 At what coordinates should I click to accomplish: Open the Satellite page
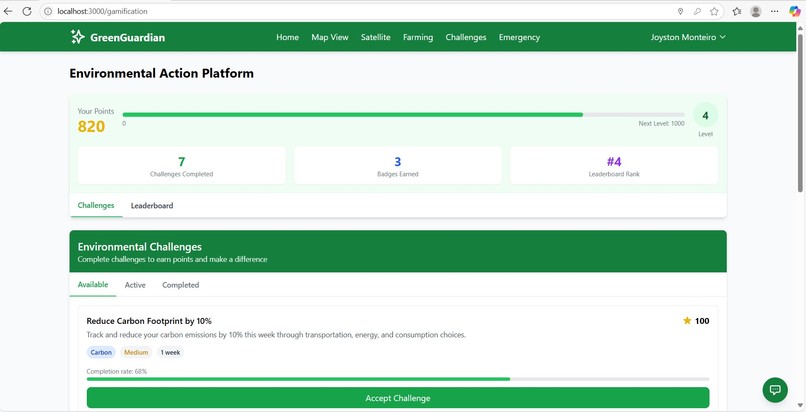[375, 37]
